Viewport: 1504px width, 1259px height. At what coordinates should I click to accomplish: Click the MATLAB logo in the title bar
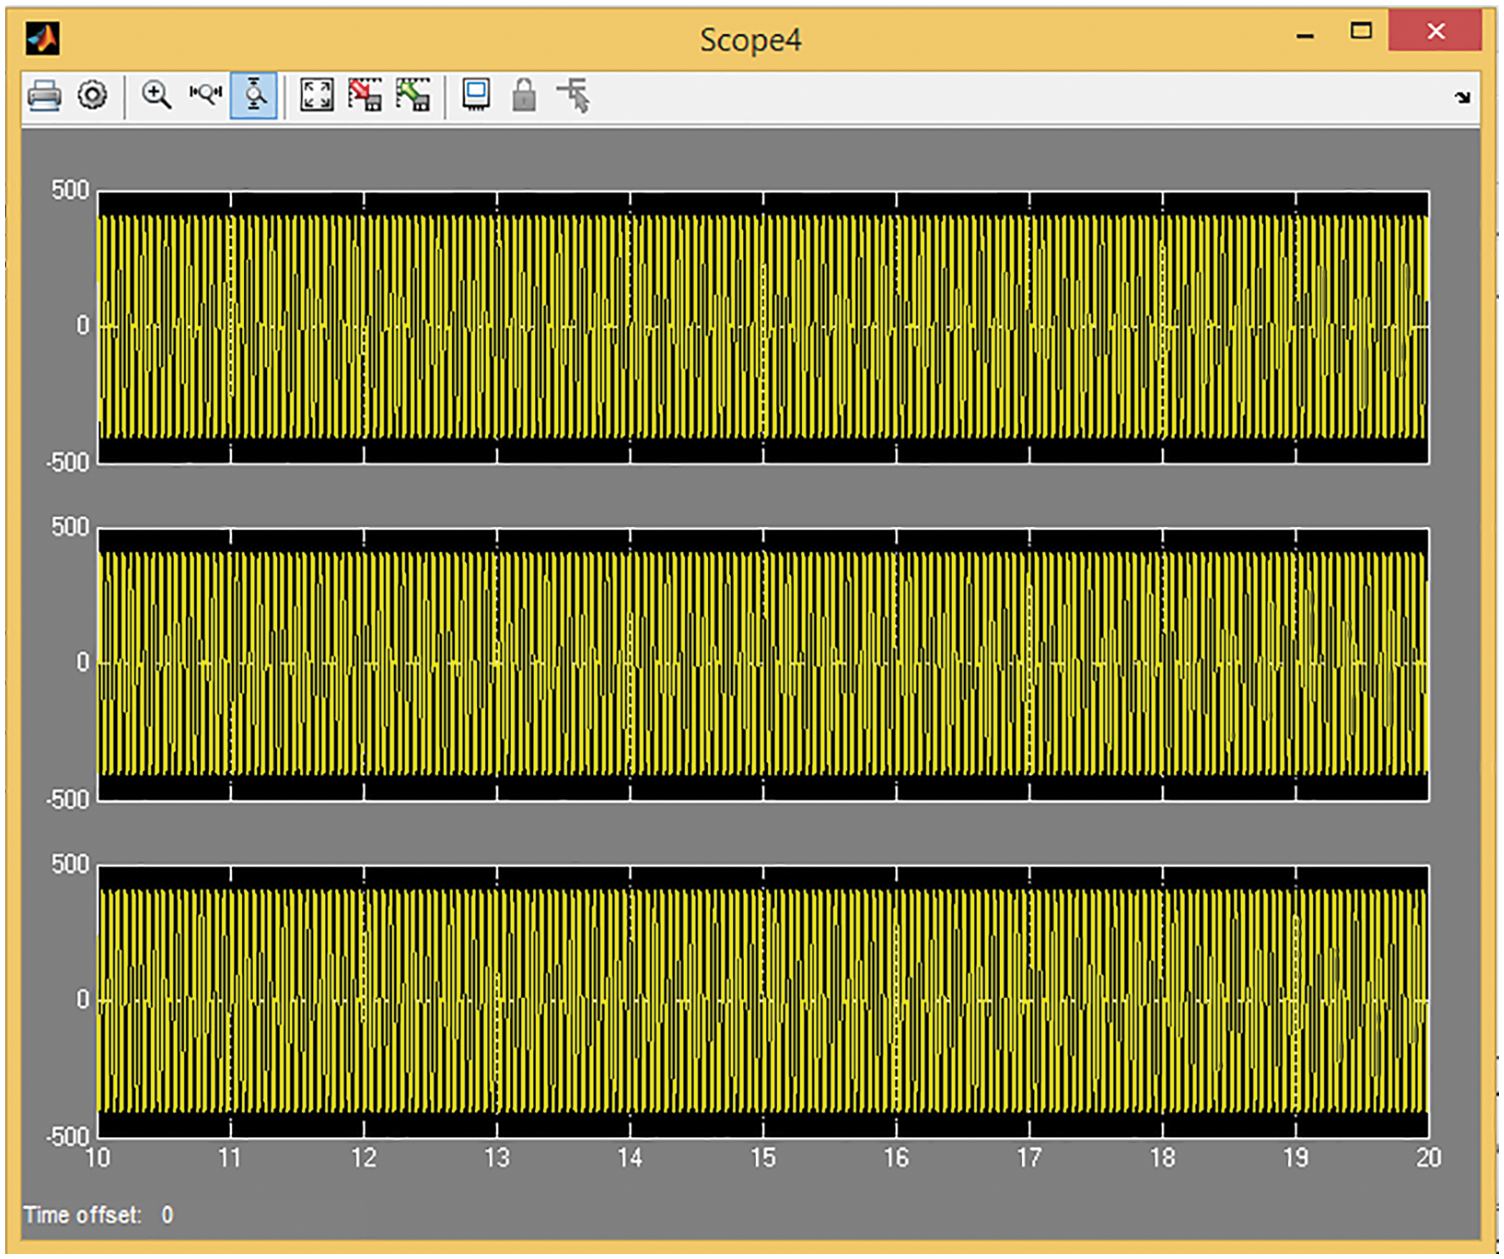pyautogui.click(x=43, y=39)
